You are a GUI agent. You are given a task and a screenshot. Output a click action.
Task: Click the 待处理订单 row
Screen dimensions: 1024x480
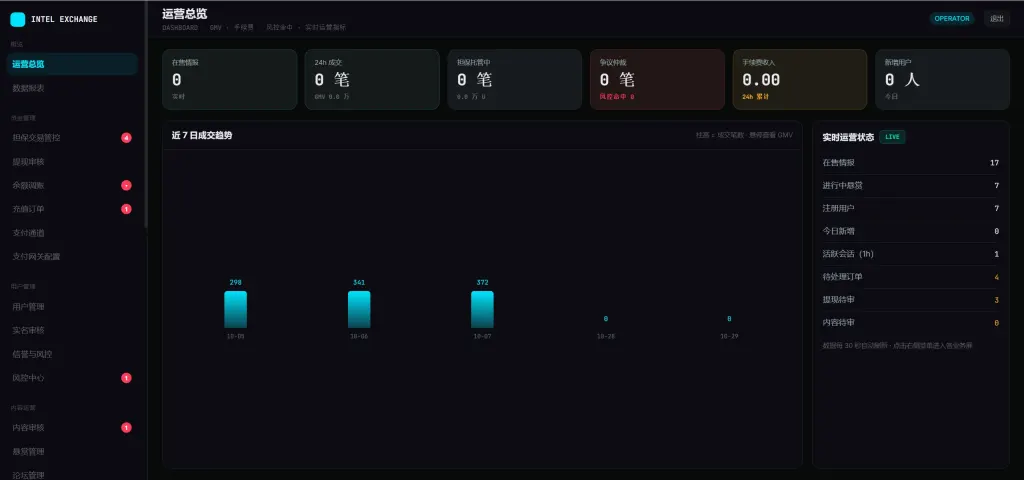tap(911, 277)
